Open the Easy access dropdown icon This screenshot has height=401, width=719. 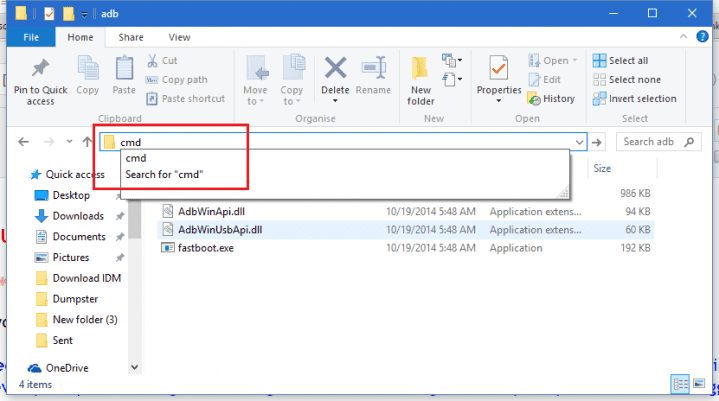452,80
